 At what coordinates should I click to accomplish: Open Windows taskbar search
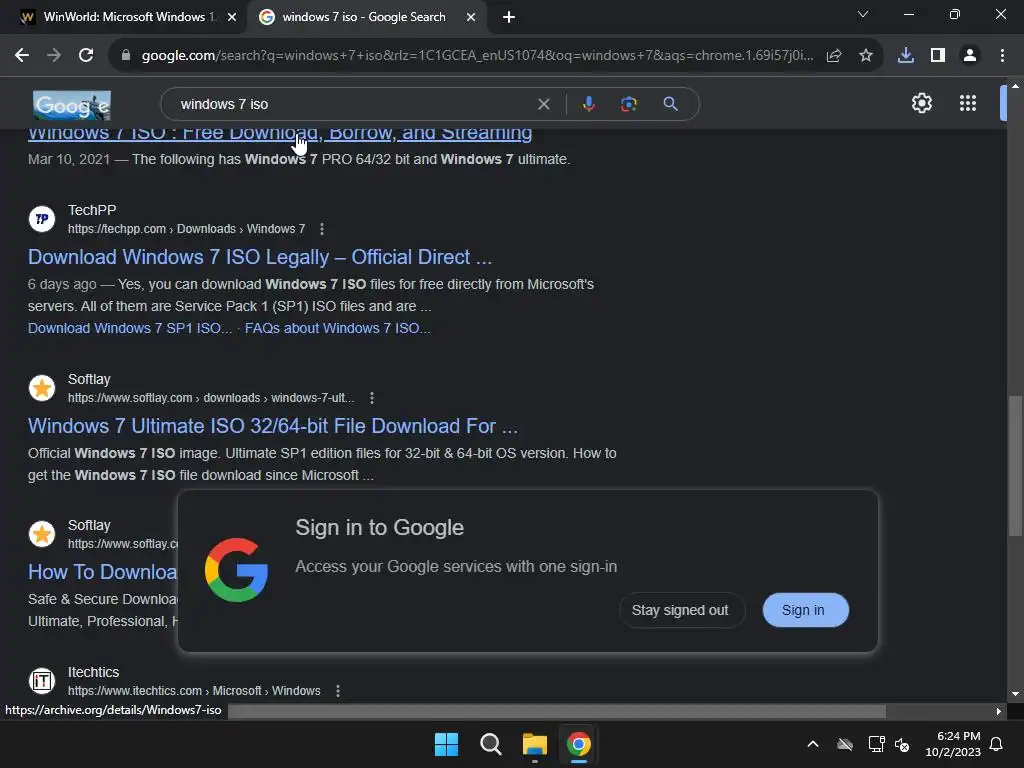tap(490, 744)
